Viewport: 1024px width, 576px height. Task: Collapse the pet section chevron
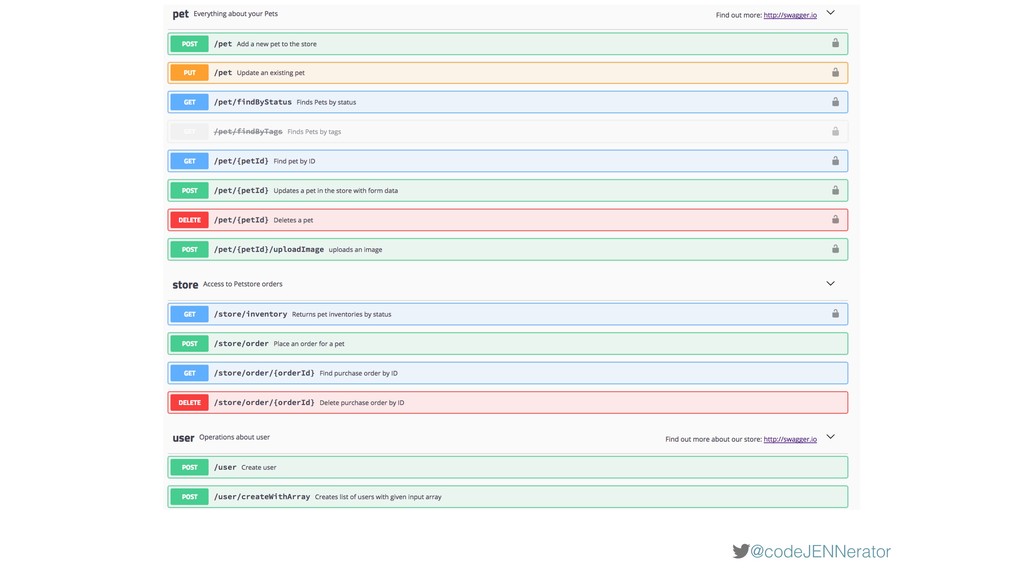tap(831, 12)
